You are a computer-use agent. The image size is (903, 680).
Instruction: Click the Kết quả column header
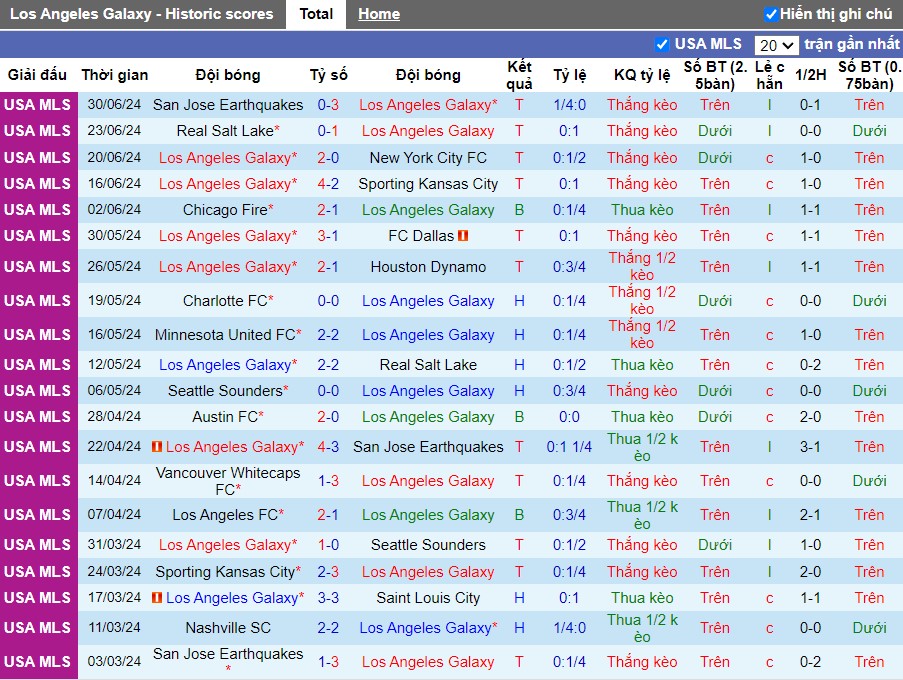pos(519,75)
